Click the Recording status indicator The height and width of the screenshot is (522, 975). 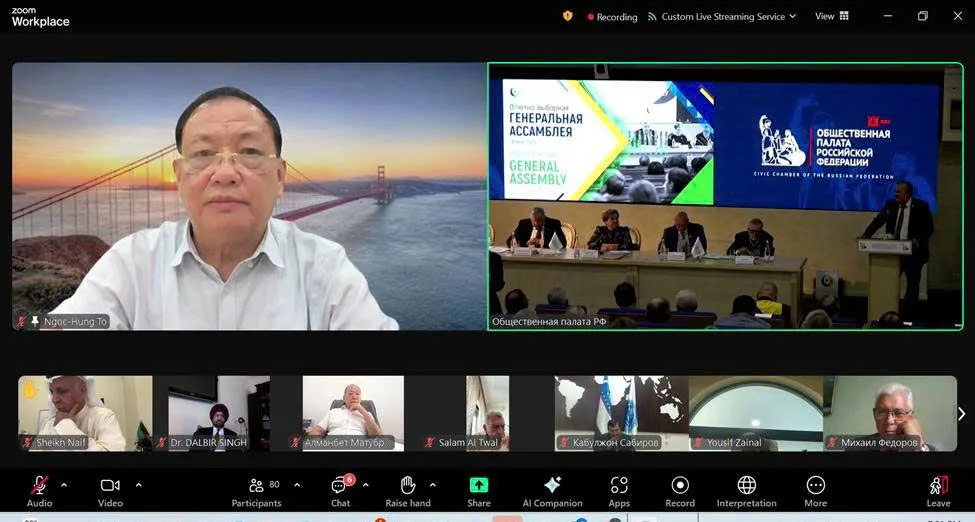pos(612,16)
